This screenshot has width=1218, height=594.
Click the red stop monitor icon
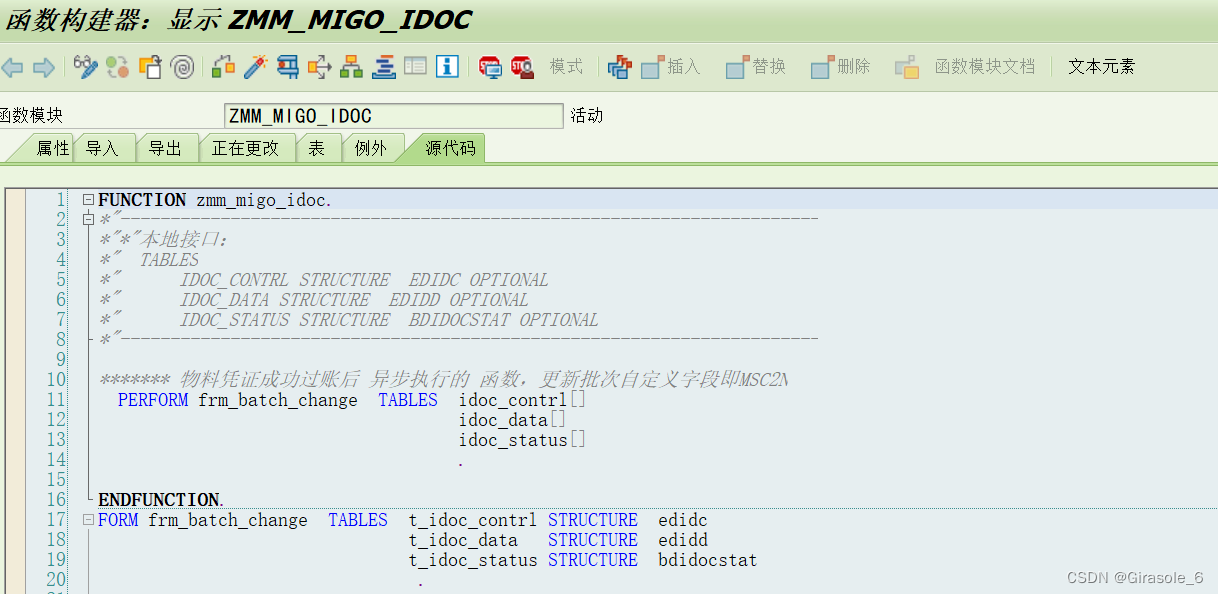click(x=489, y=67)
